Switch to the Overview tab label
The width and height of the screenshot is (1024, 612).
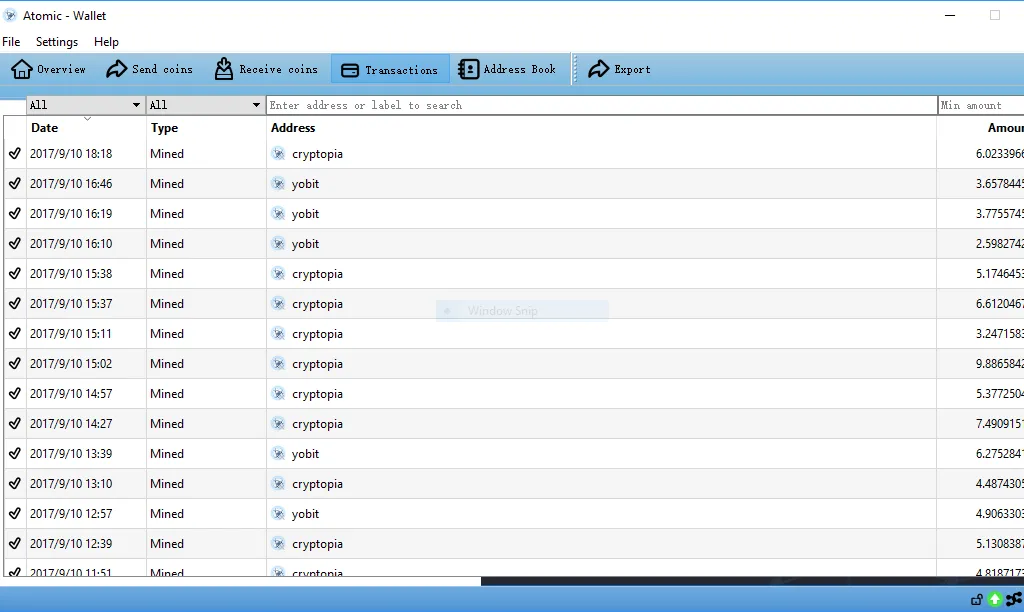pyautogui.click(x=61, y=69)
